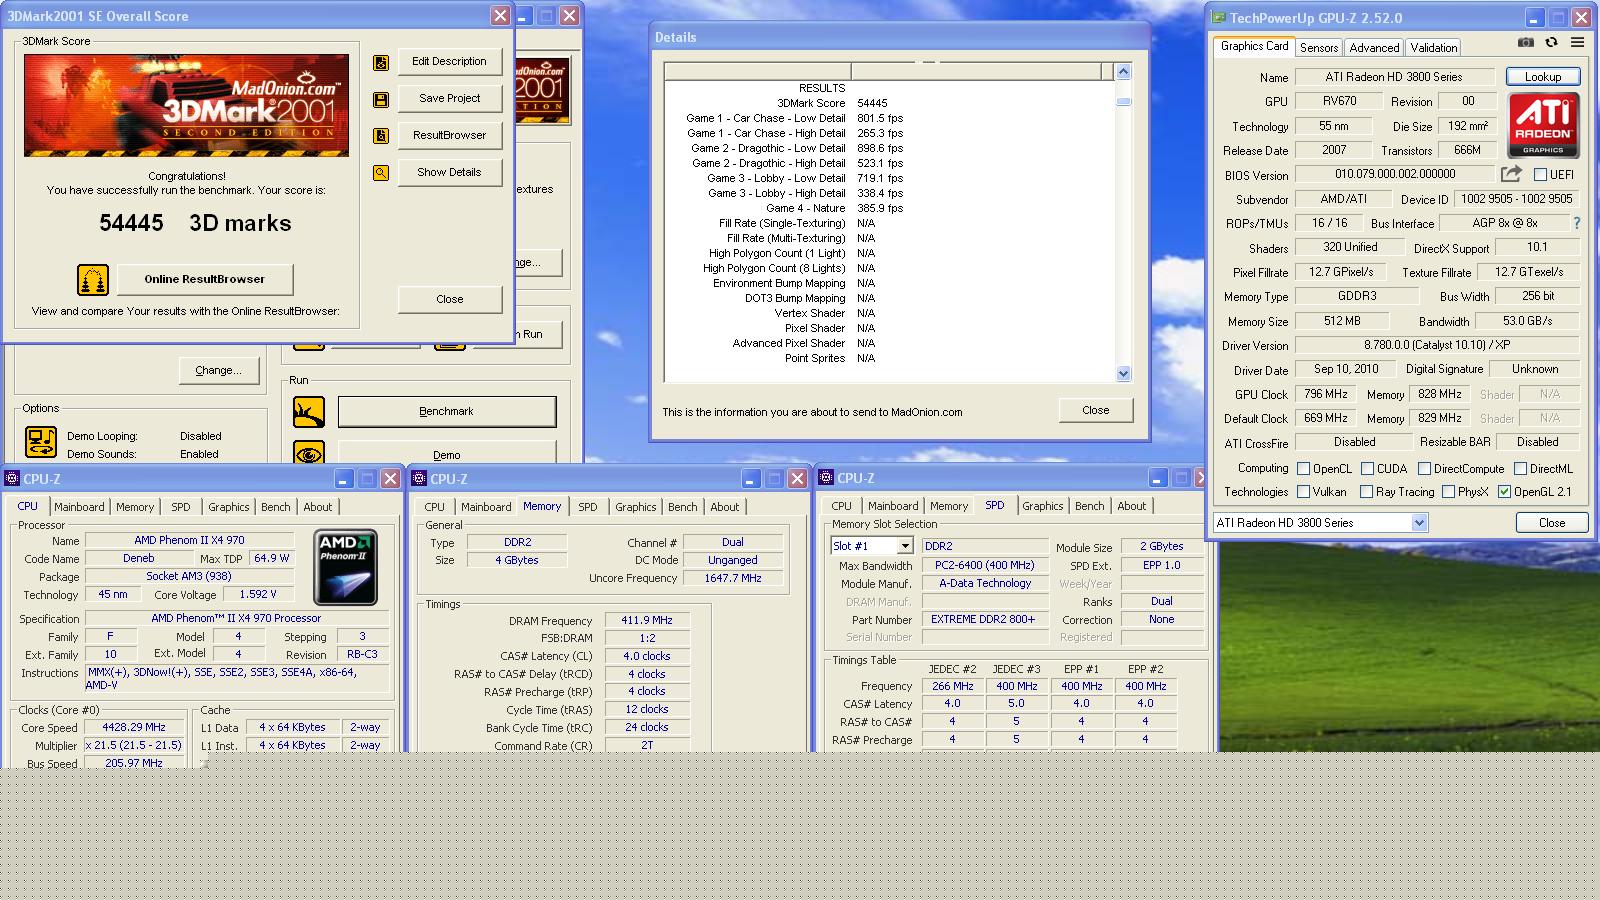Screen dimensions: 1600x900
Task: Switch to GPU-Z Advanced tab
Action: tap(1374, 48)
